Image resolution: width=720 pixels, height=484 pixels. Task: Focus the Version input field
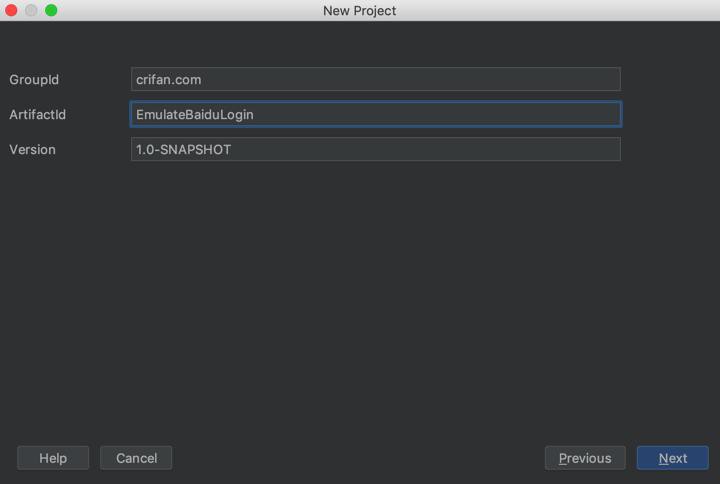(375, 149)
